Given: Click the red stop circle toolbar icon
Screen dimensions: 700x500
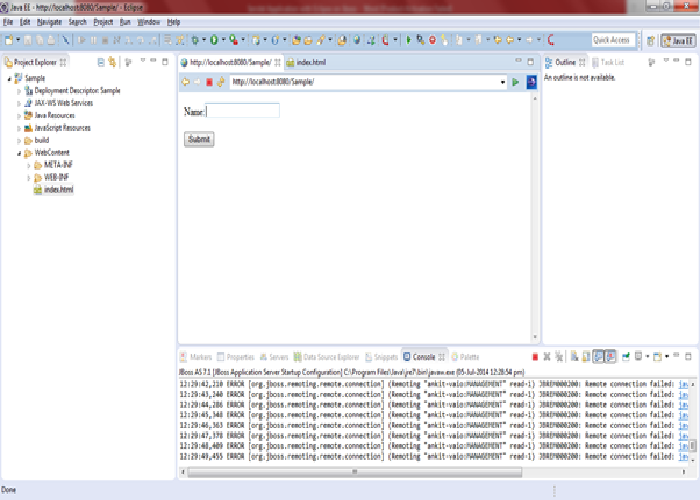Looking at the screenshot, I should click(432, 40).
